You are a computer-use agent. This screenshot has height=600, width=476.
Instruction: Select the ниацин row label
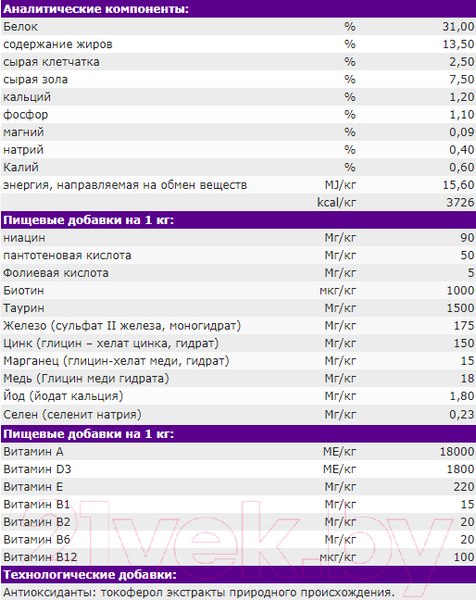pyautogui.click(x=24, y=238)
